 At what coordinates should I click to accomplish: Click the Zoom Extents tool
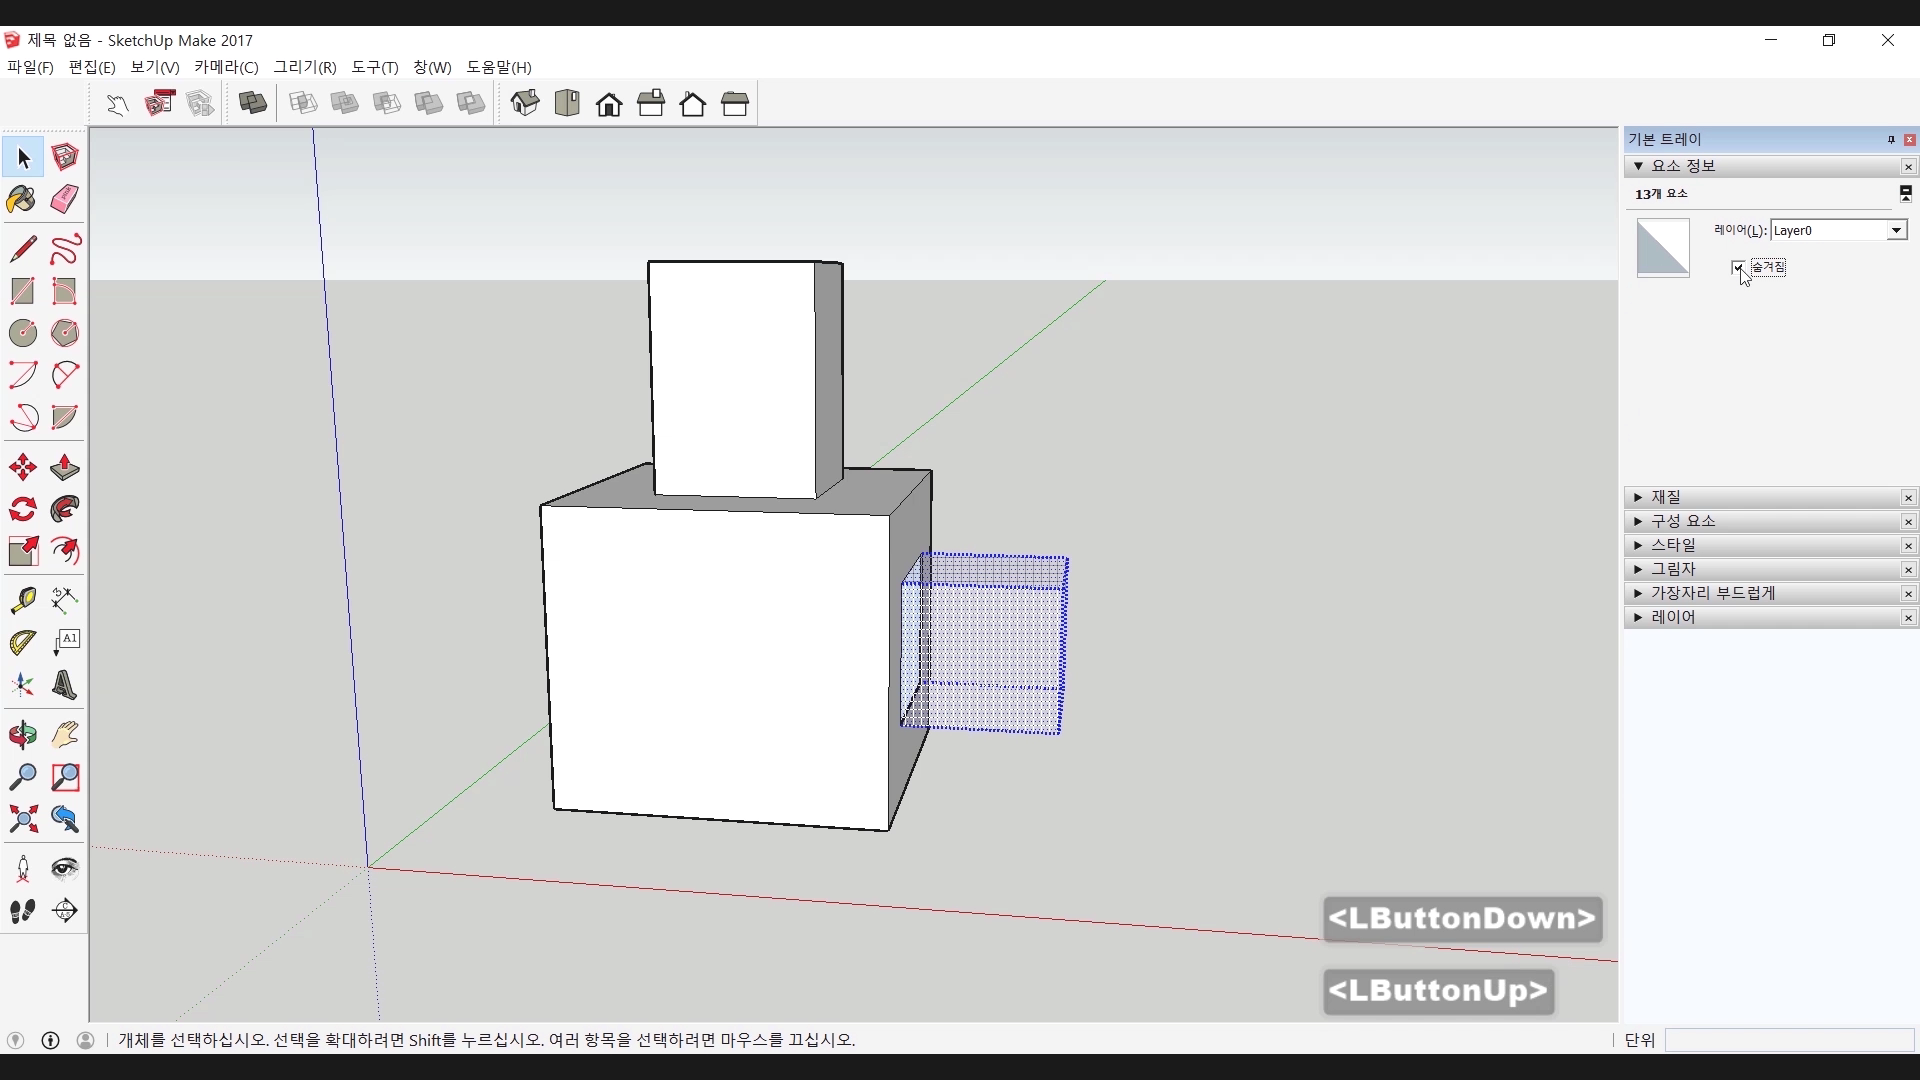[x=22, y=820]
